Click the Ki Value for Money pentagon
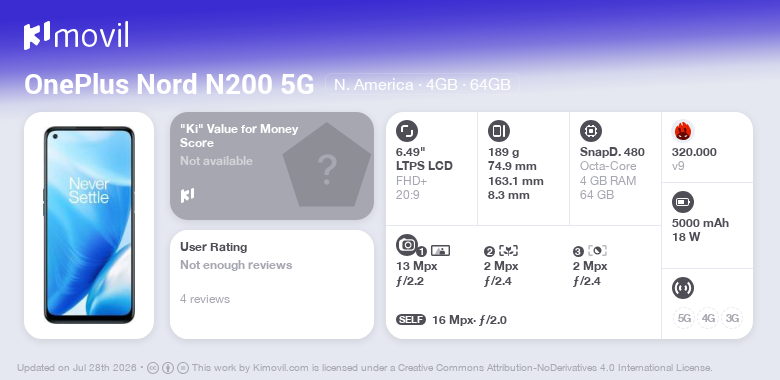 [327, 165]
